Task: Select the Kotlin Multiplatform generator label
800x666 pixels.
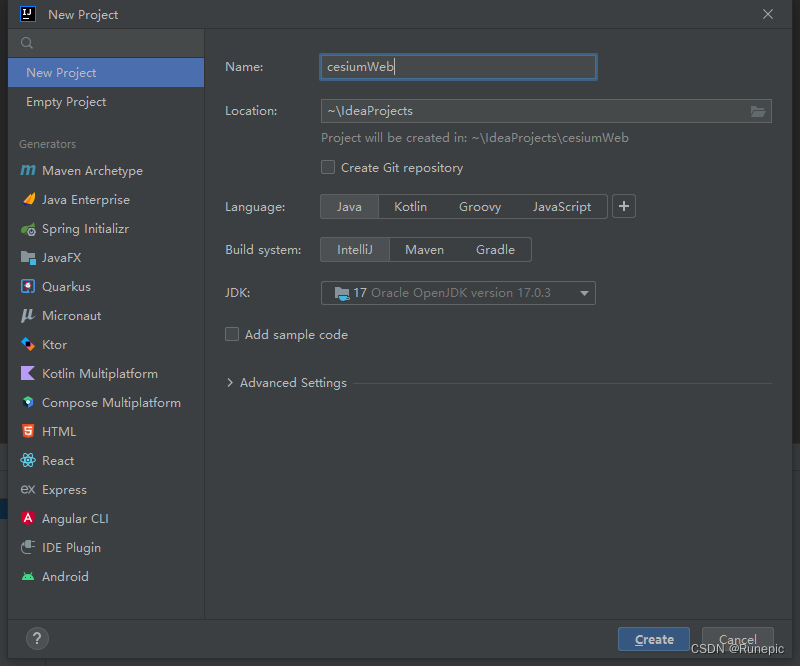Action: (100, 374)
